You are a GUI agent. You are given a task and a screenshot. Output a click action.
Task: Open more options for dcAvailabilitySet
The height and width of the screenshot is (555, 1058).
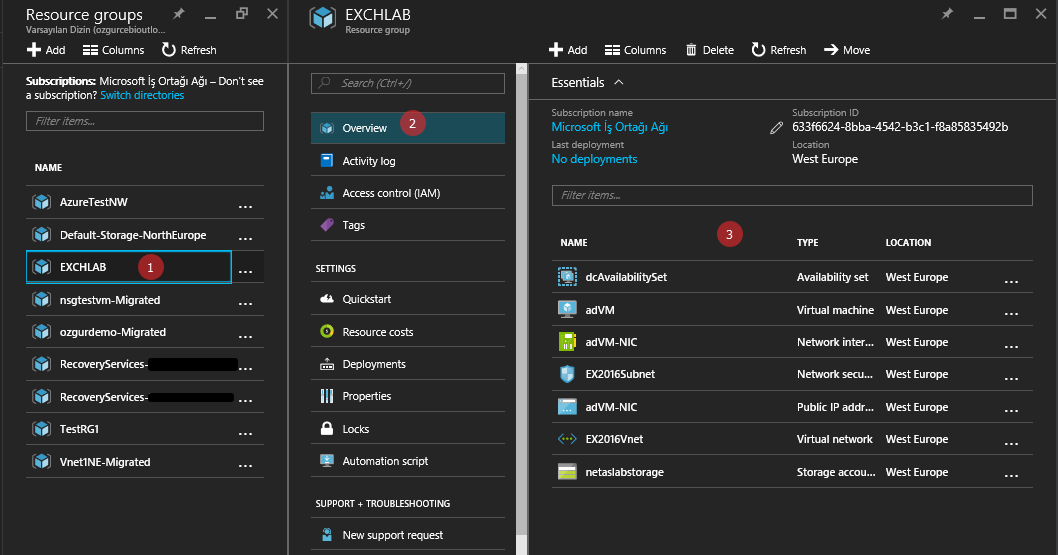click(1011, 281)
